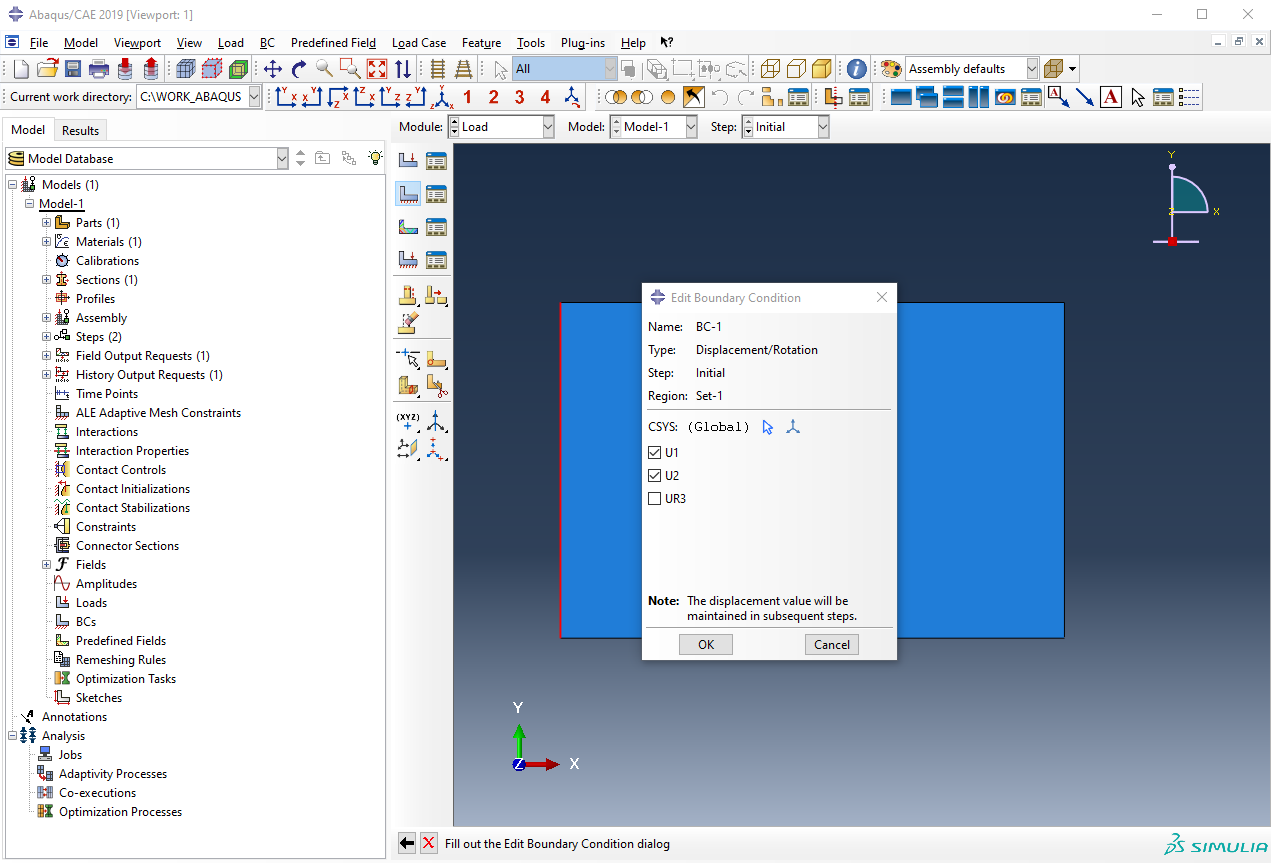Open the Plug-ins menu

pos(582,43)
